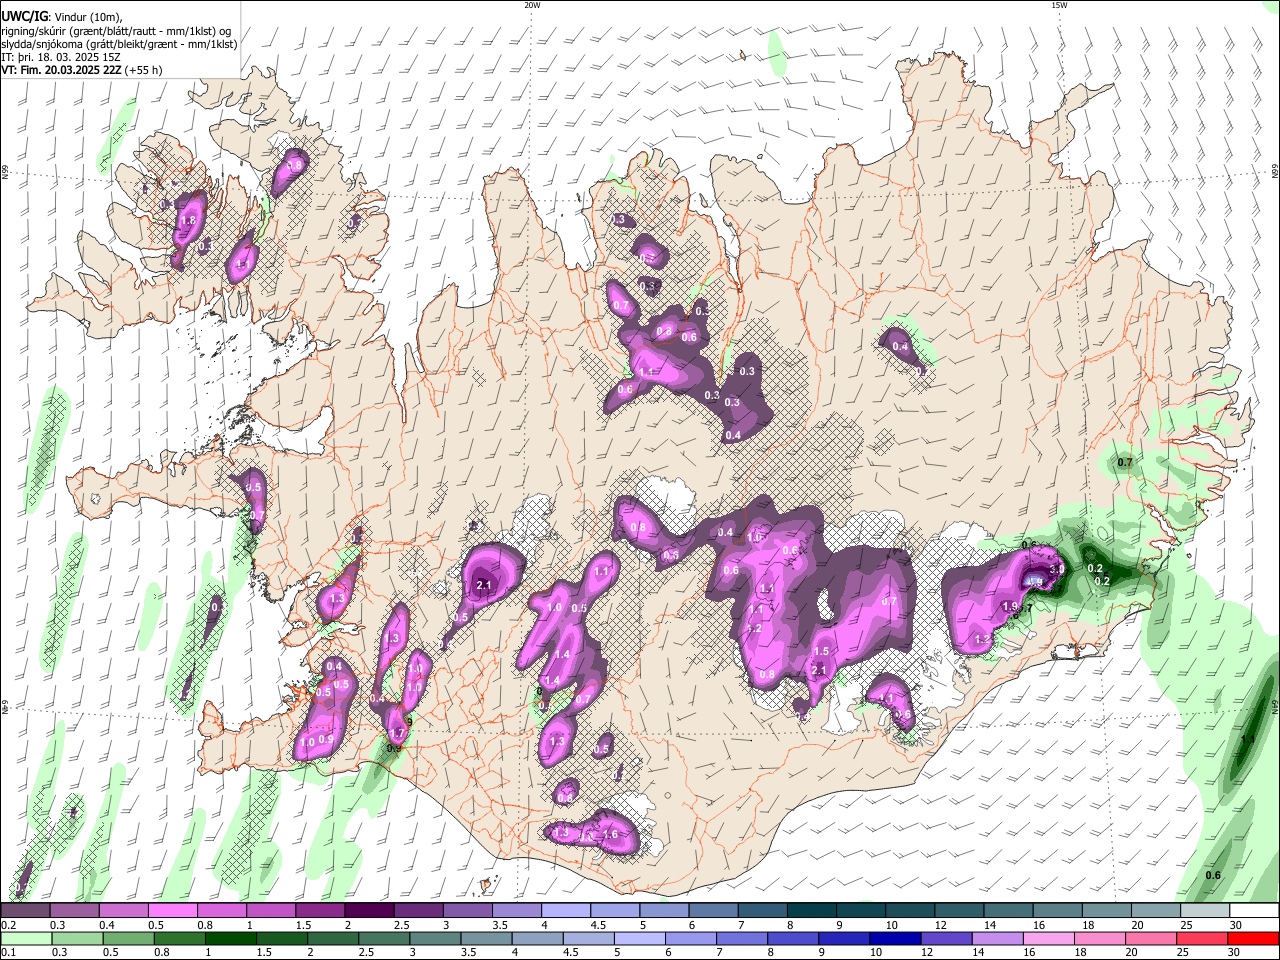This screenshot has height=960, width=1280.
Task: Click the 15W longitude label on top edge
Action: click(1059, 5)
